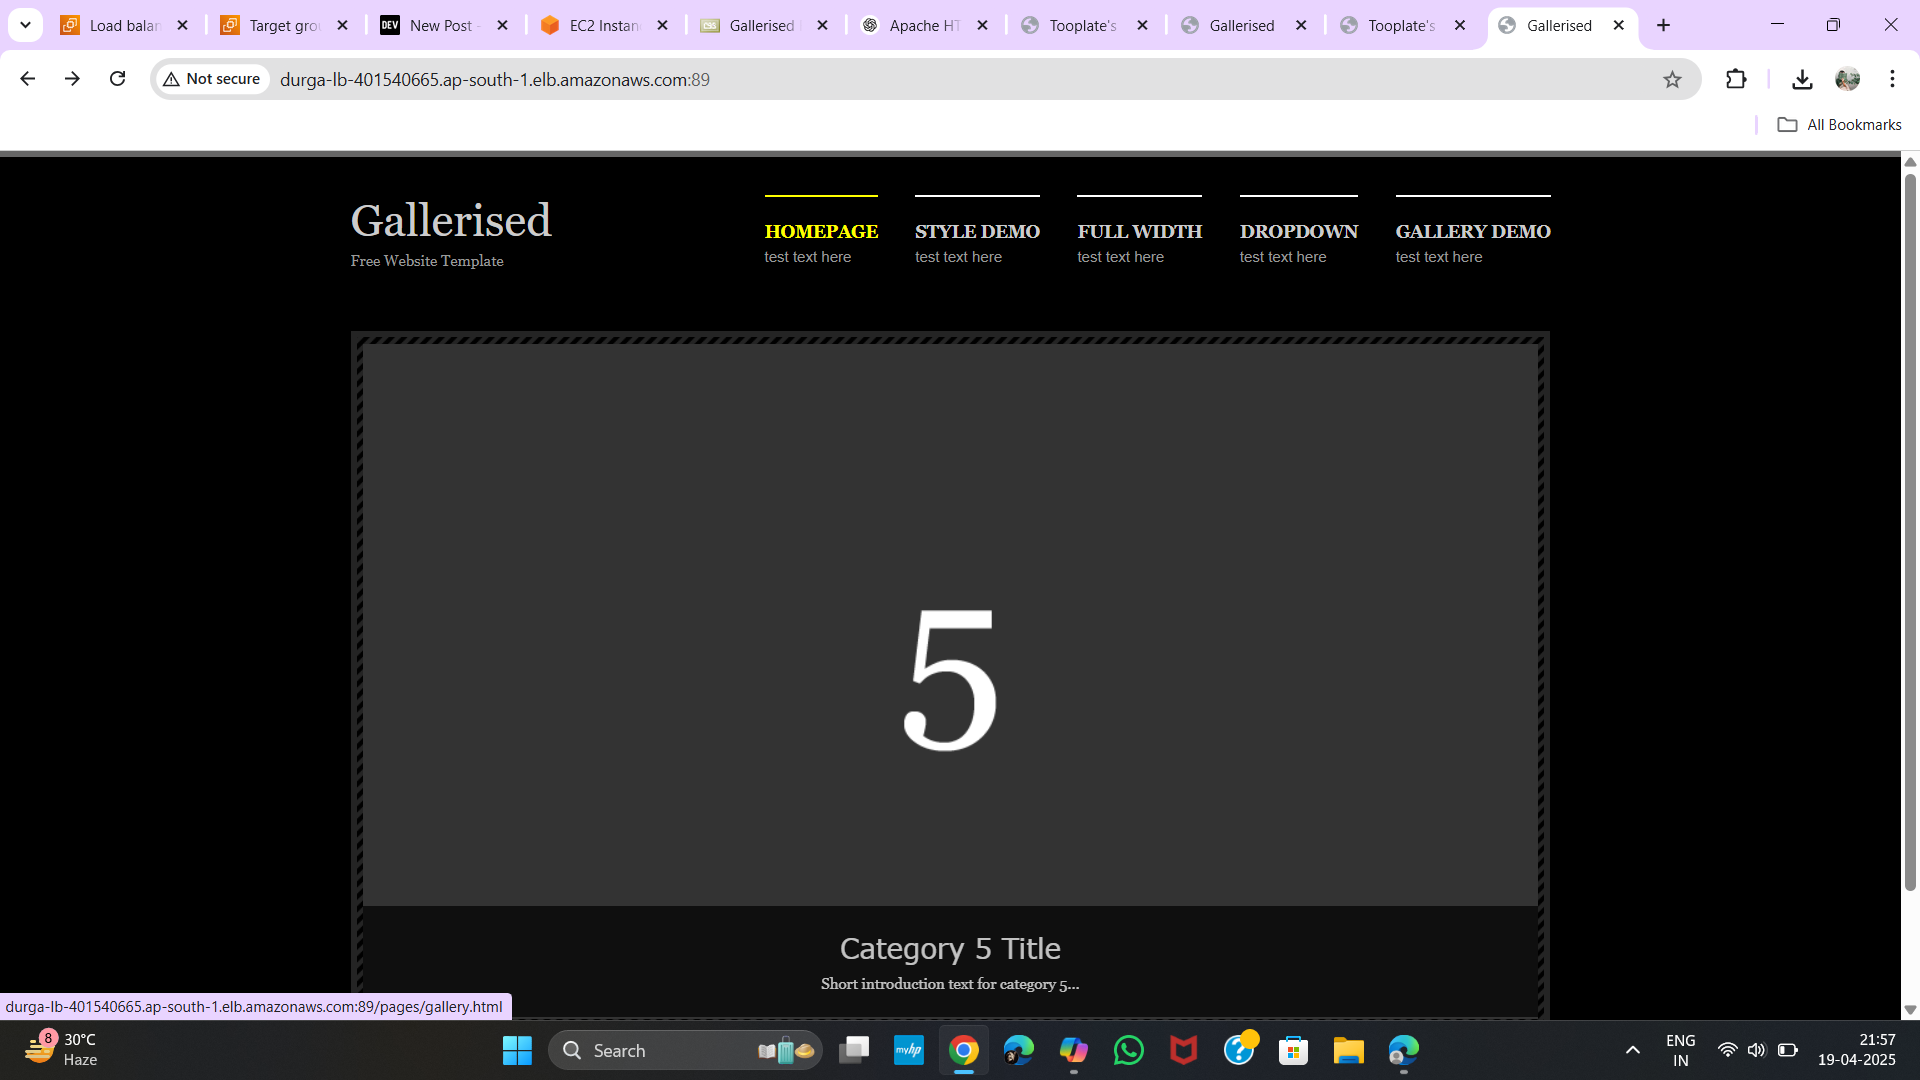The width and height of the screenshot is (1920, 1080).
Task: Click the taskbar Search box
Action: tap(685, 1050)
